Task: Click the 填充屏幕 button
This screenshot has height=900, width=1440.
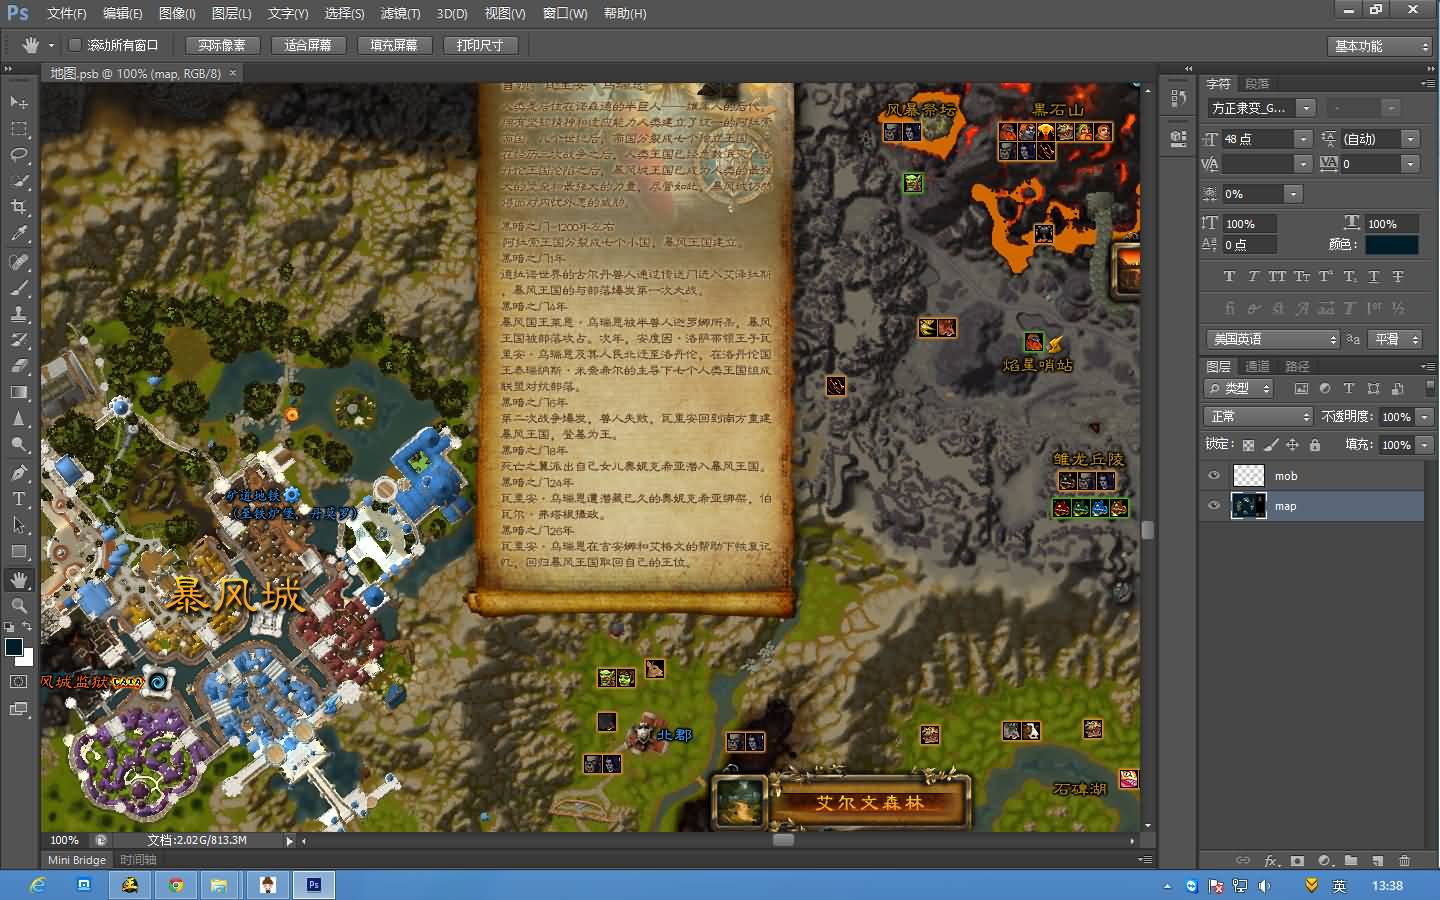Action: coord(393,45)
